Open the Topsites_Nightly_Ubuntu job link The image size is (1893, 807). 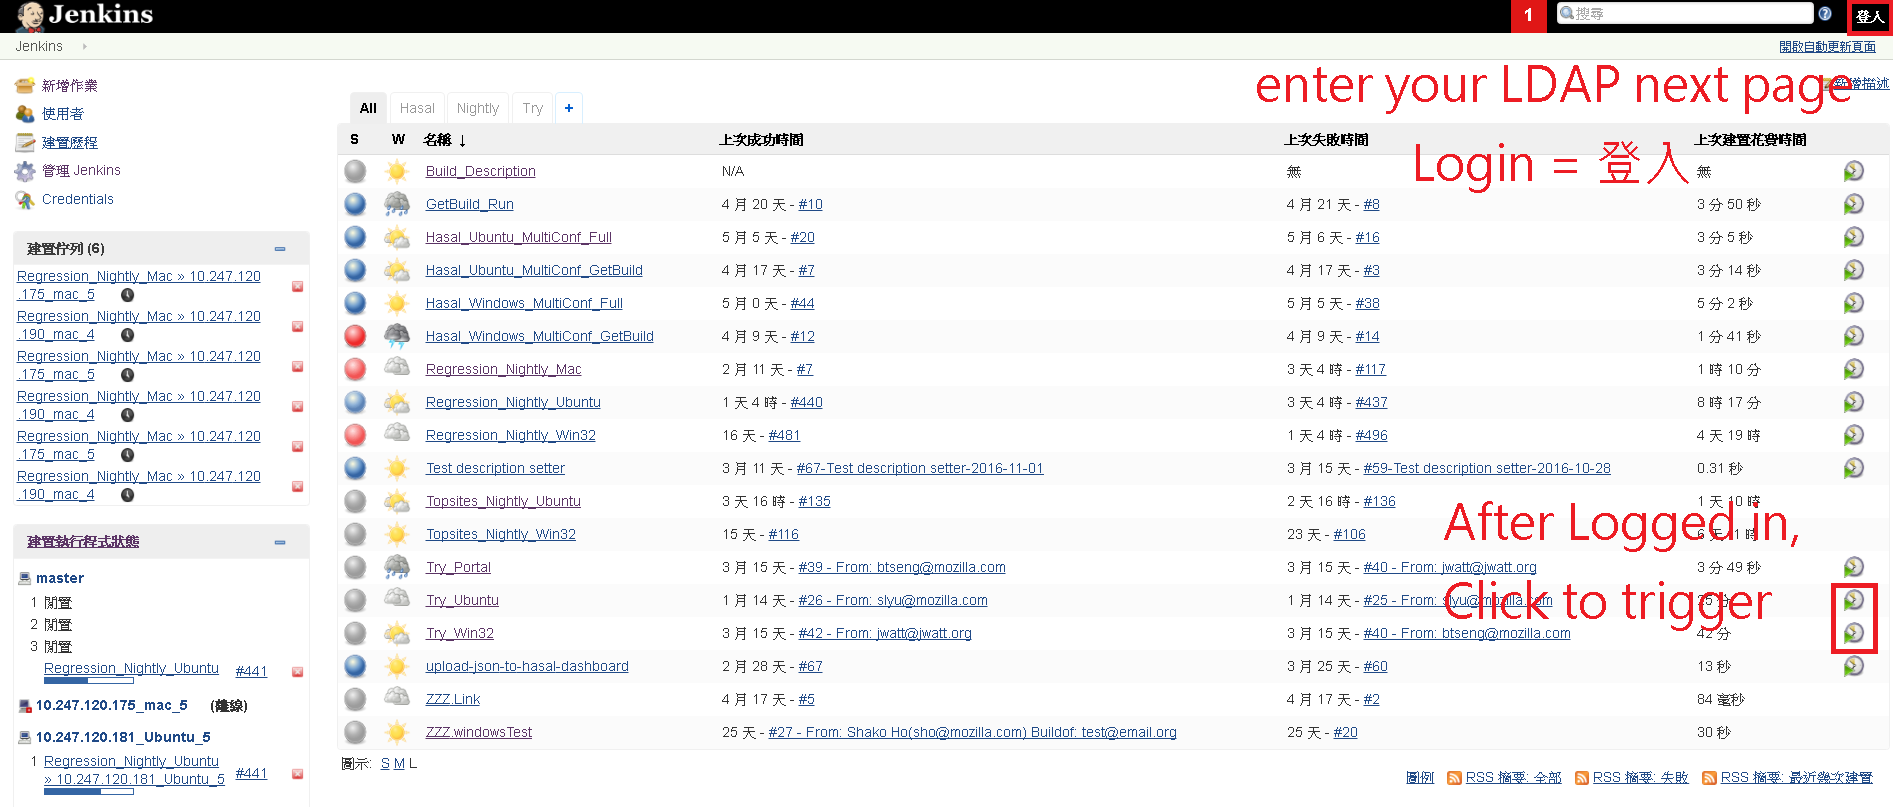click(503, 501)
